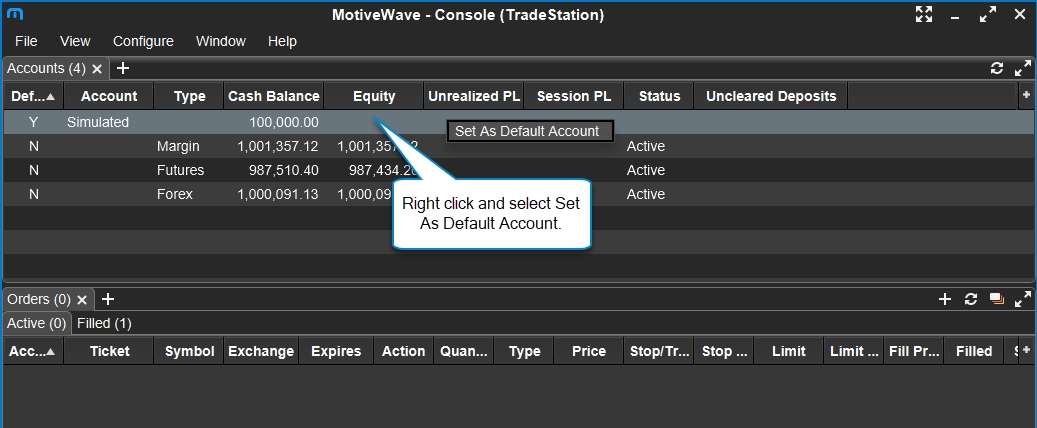Add a tab next to Accounts tab
The height and width of the screenshot is (428, 1037).
click(123, 69)
